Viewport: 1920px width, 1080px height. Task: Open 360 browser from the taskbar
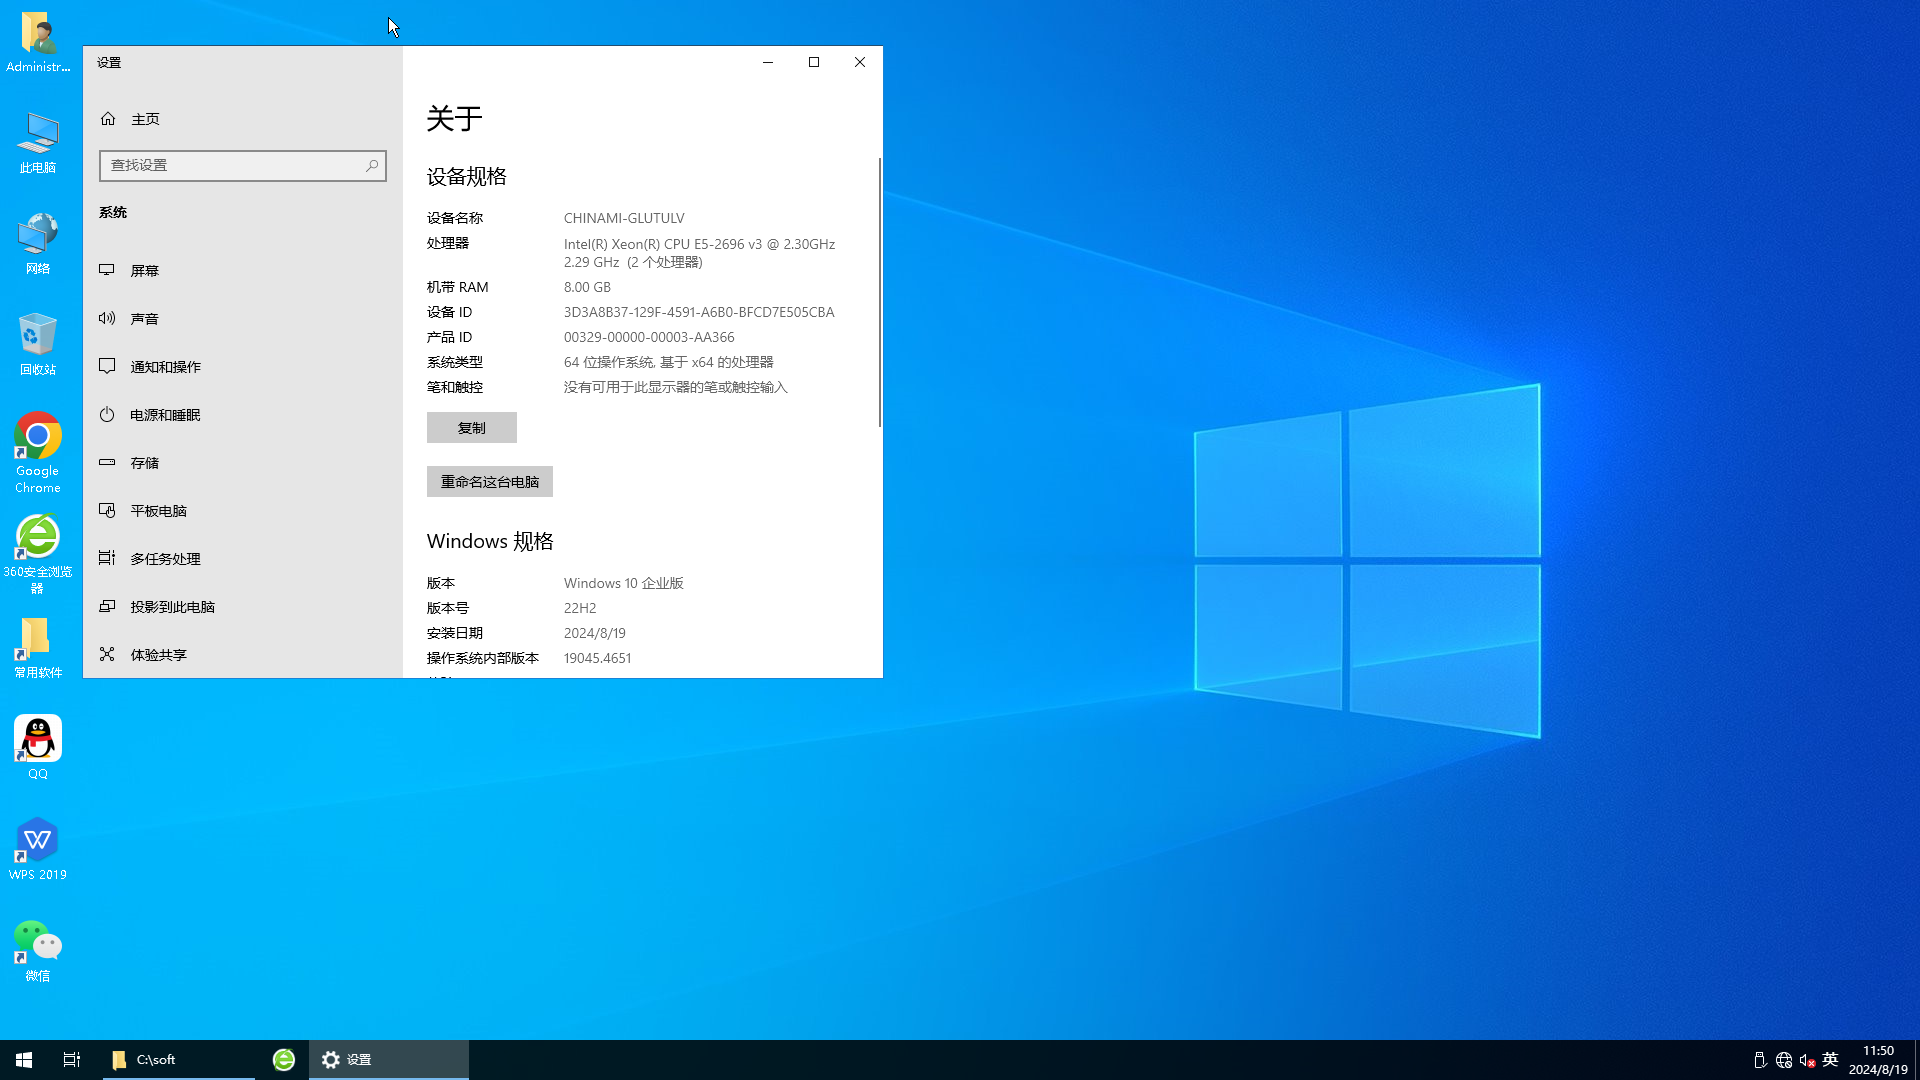pos(284,1060)
